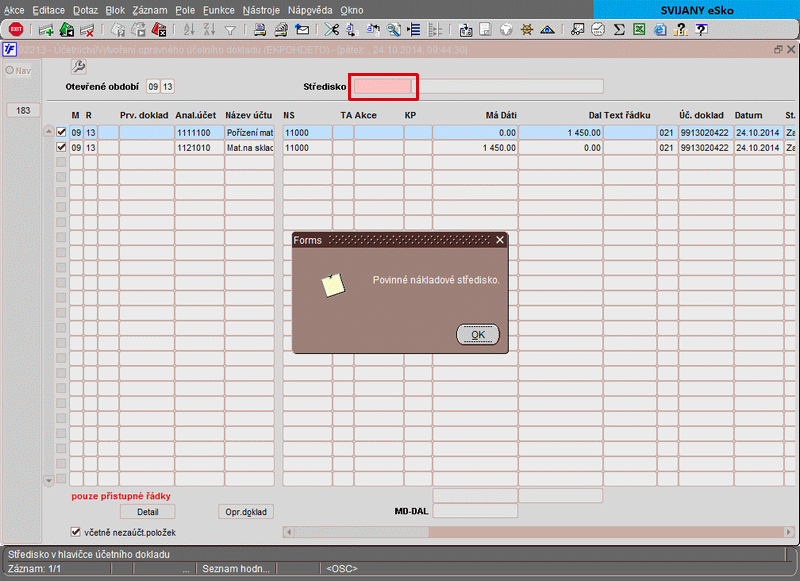Click the period month field 09
This screenshot has height=581, width=800.
153,87
